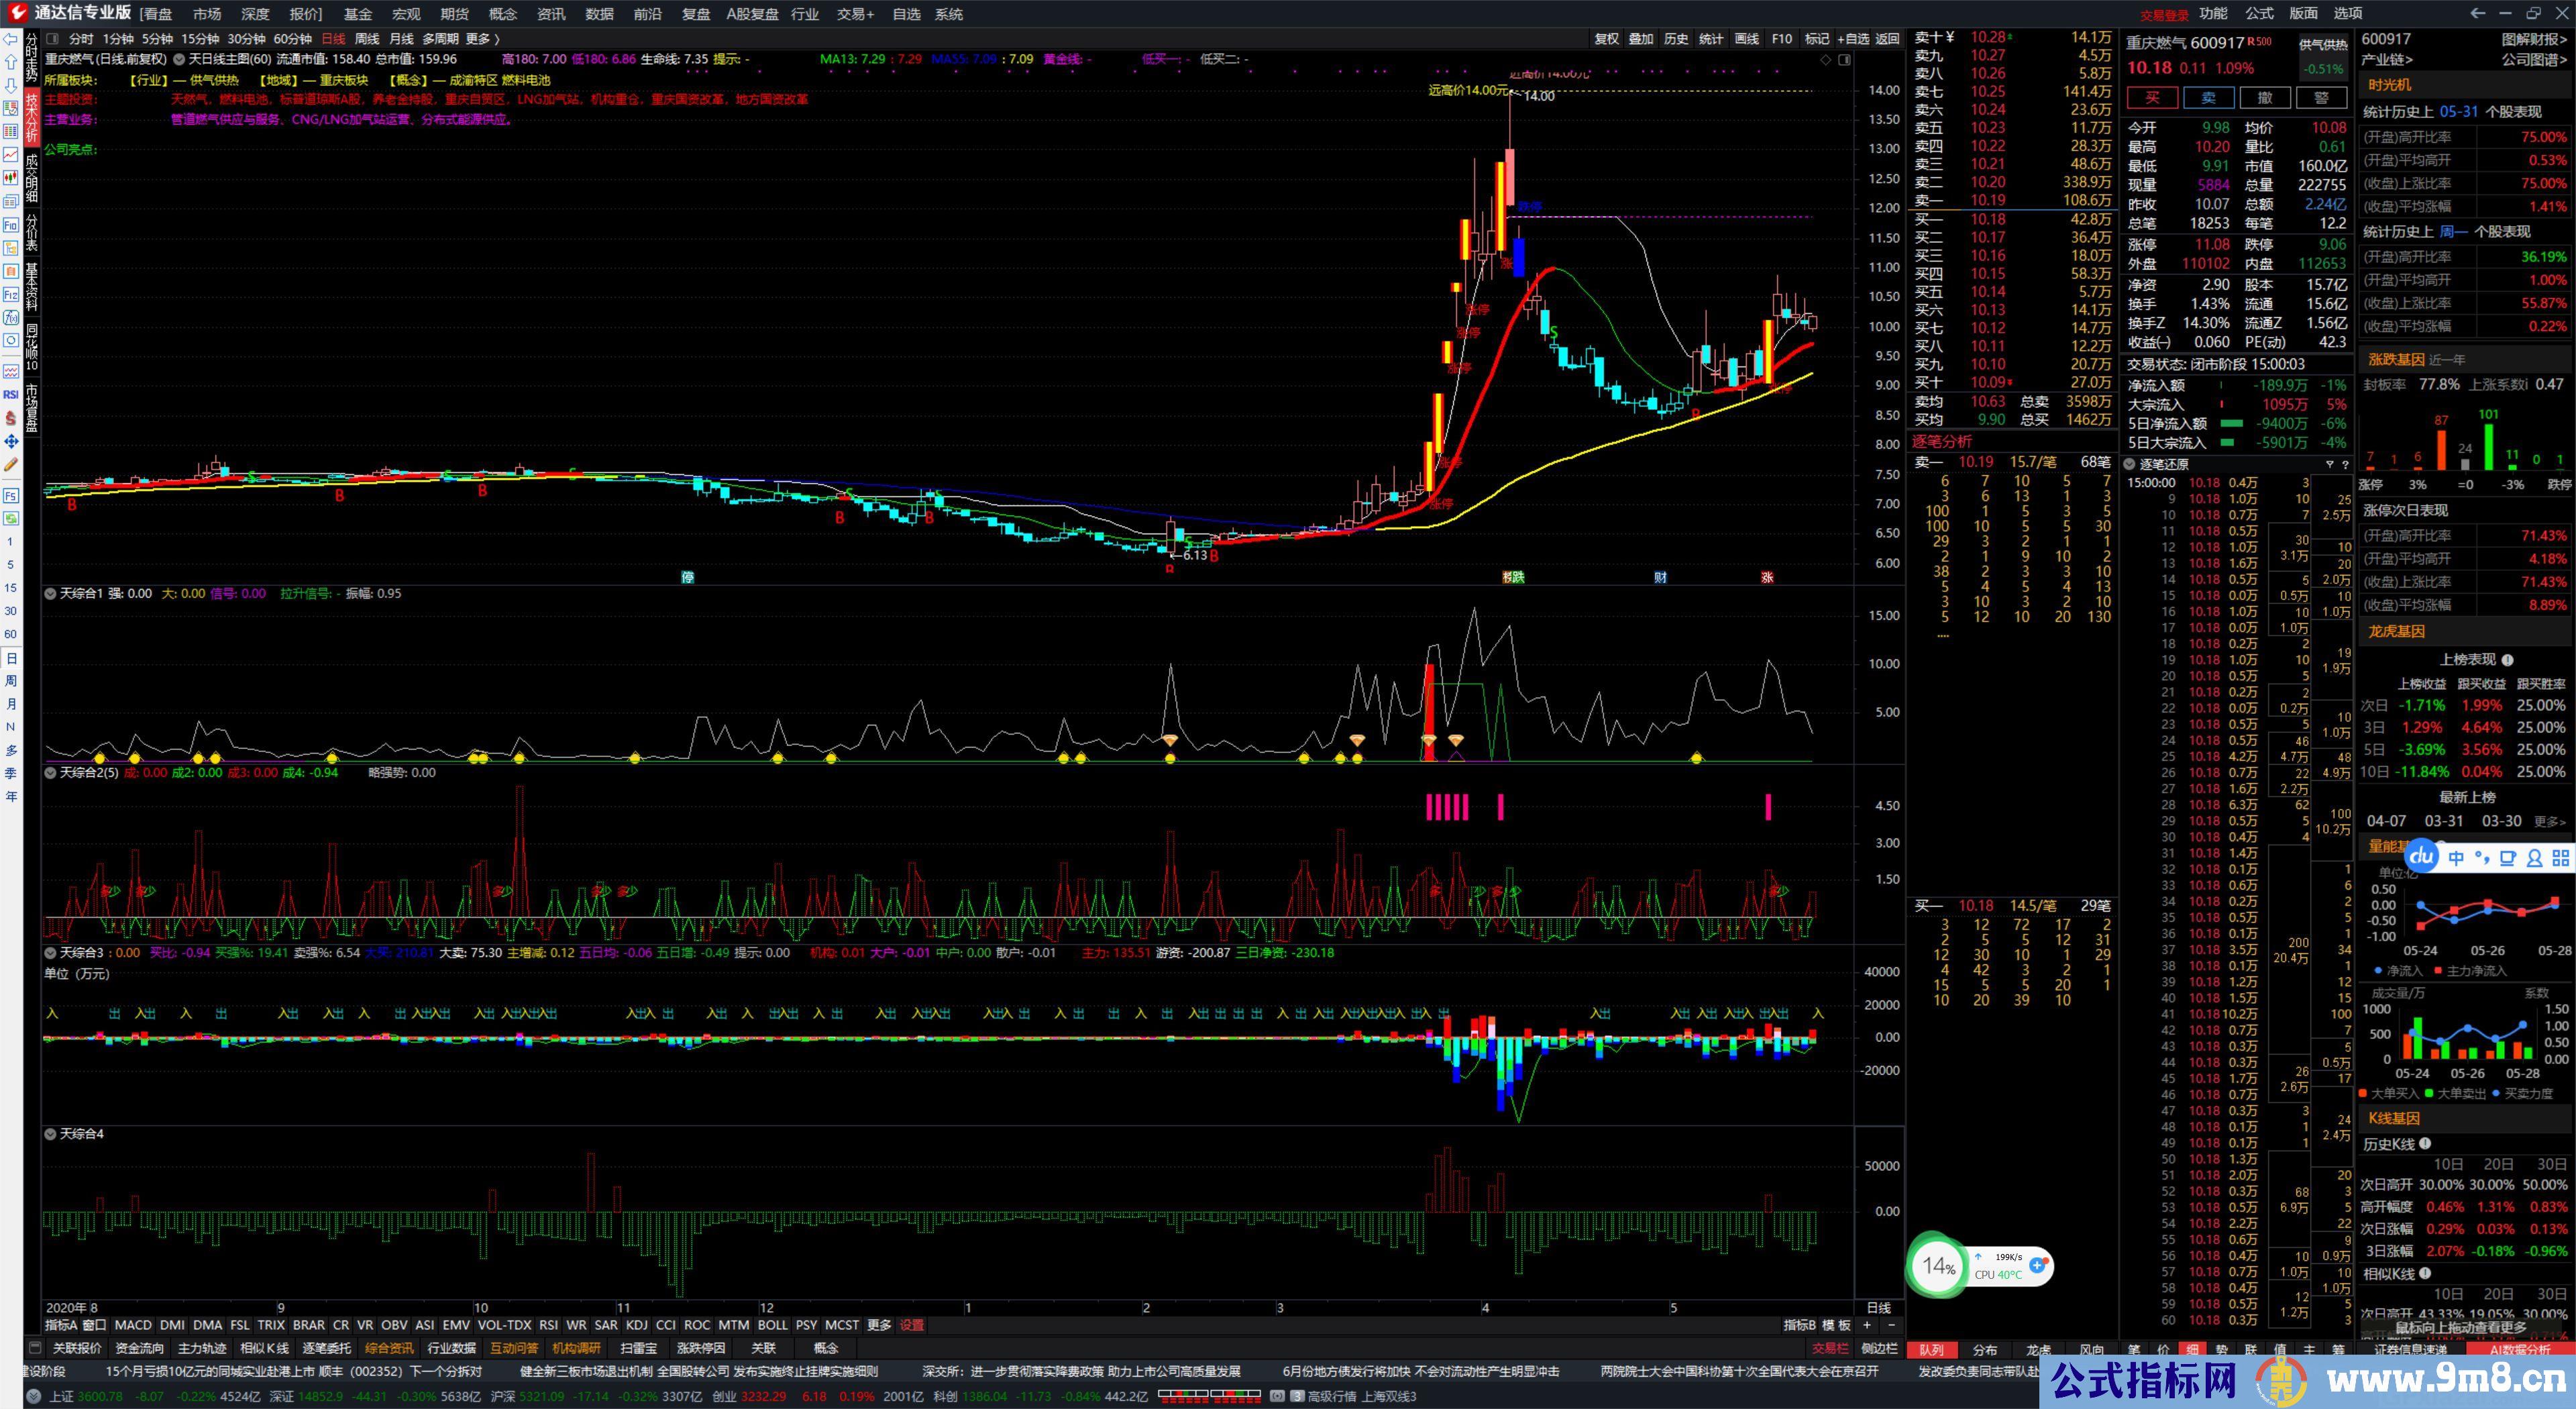
Task: Open the 产业链 expander
Action: point(2386,60)
